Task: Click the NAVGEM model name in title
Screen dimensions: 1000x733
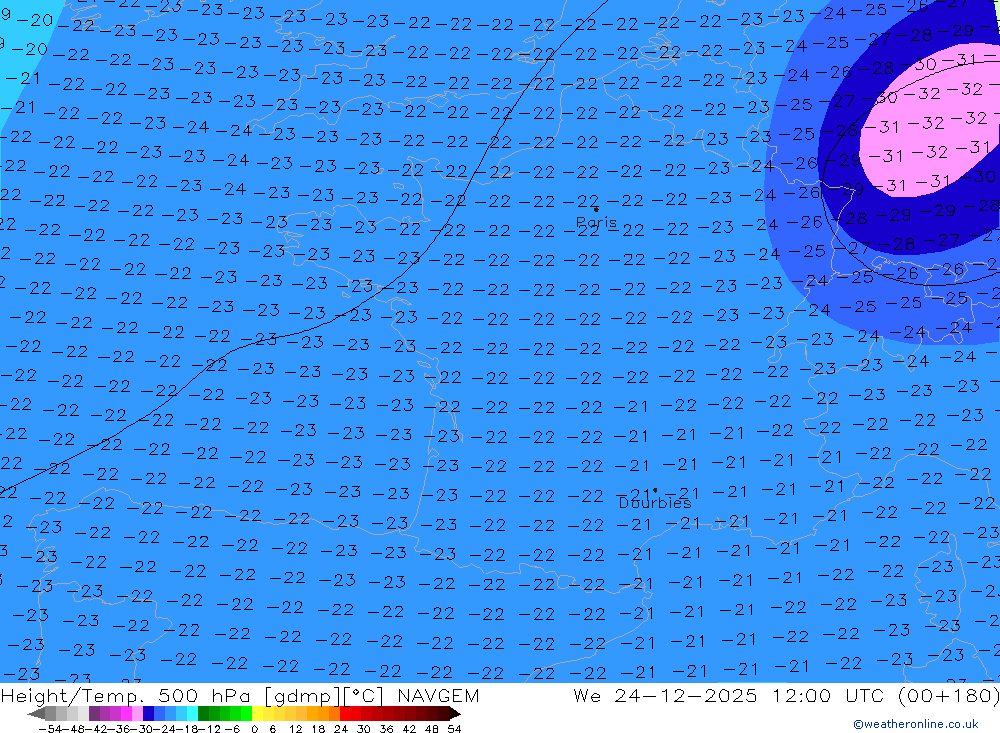Action: coord(435,696)
